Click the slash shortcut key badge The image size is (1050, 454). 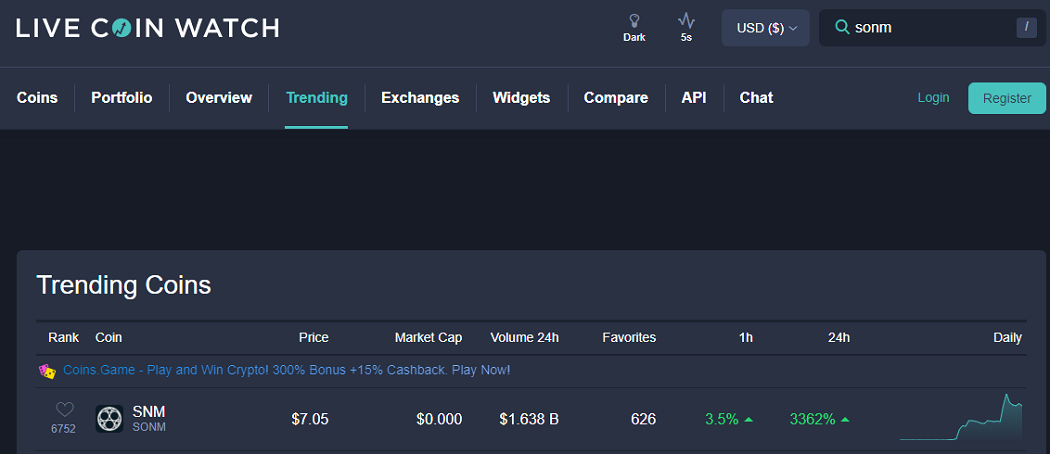click(1026, 27)
